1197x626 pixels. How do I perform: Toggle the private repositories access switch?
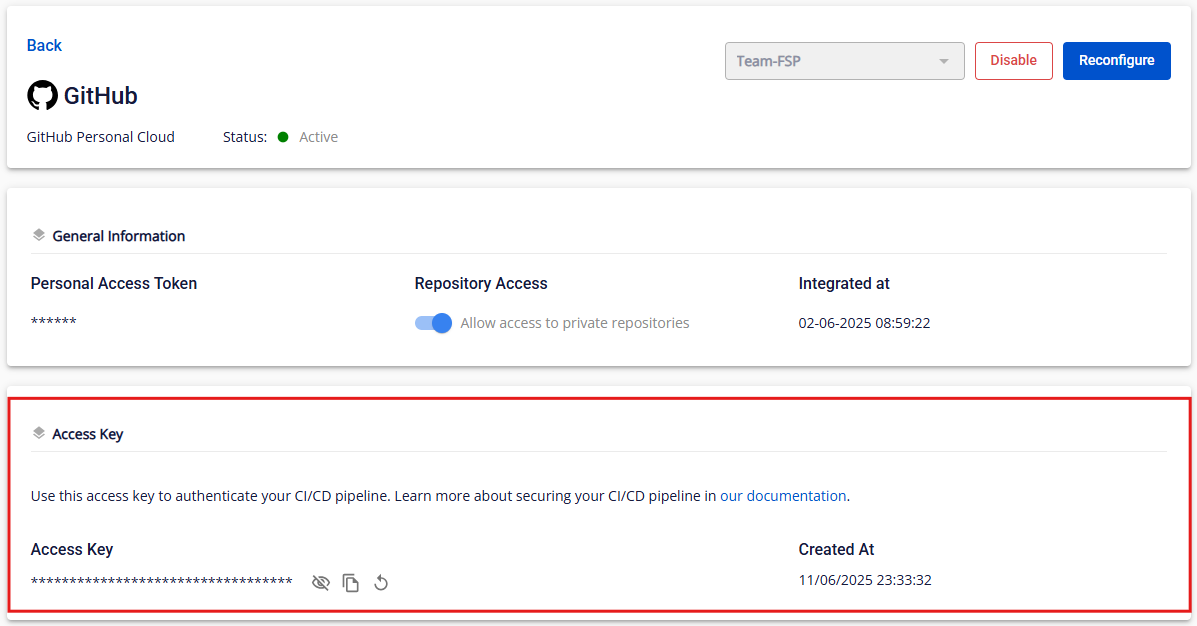point(433,323)
